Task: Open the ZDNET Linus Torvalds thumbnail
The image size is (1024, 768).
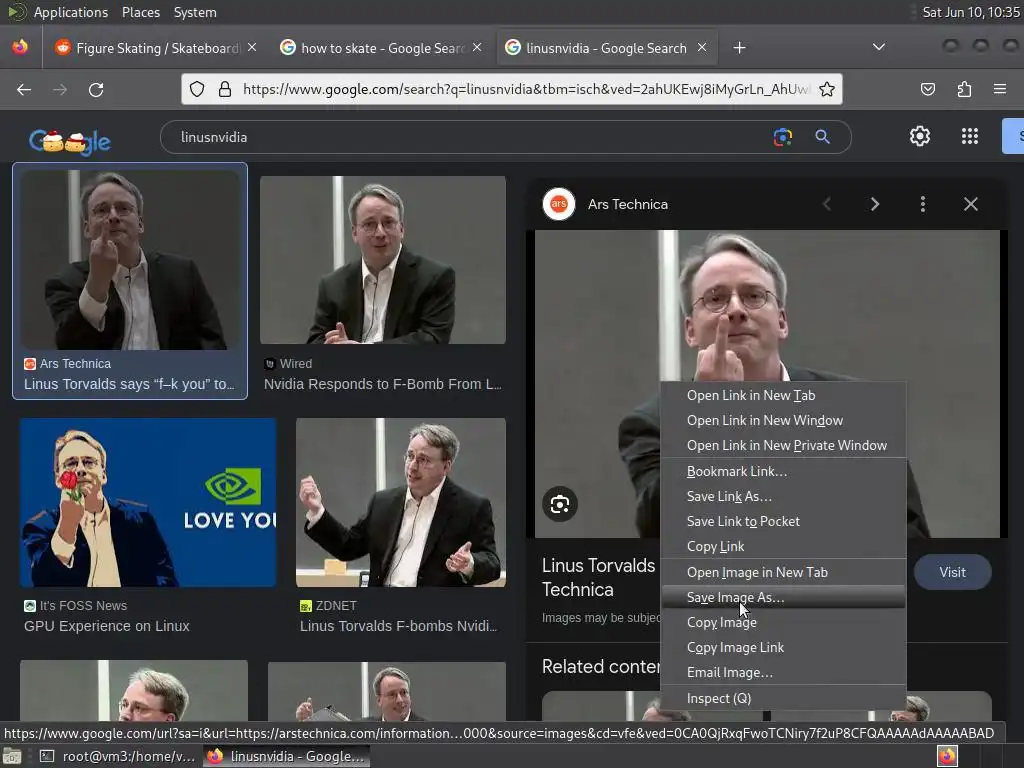Action: click(401, 502)
